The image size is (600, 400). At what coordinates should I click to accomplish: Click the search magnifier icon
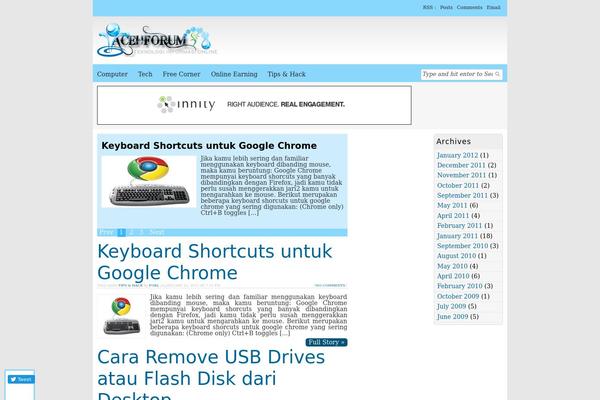coord(497,74)
